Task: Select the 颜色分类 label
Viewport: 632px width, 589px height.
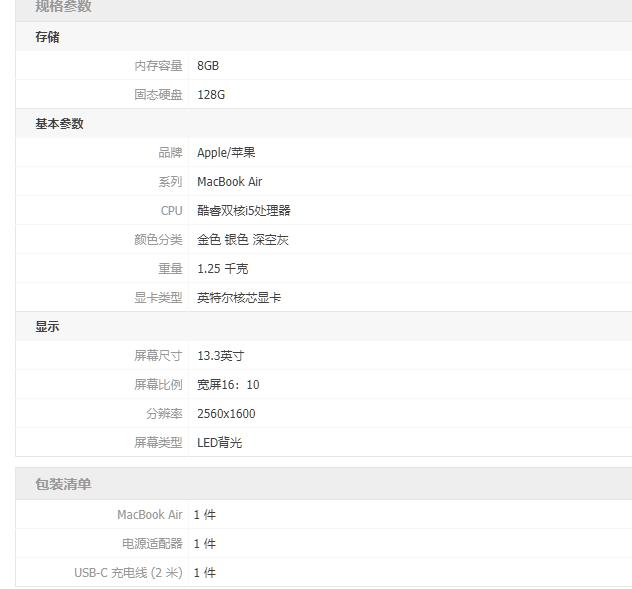Action: [158, 239]
